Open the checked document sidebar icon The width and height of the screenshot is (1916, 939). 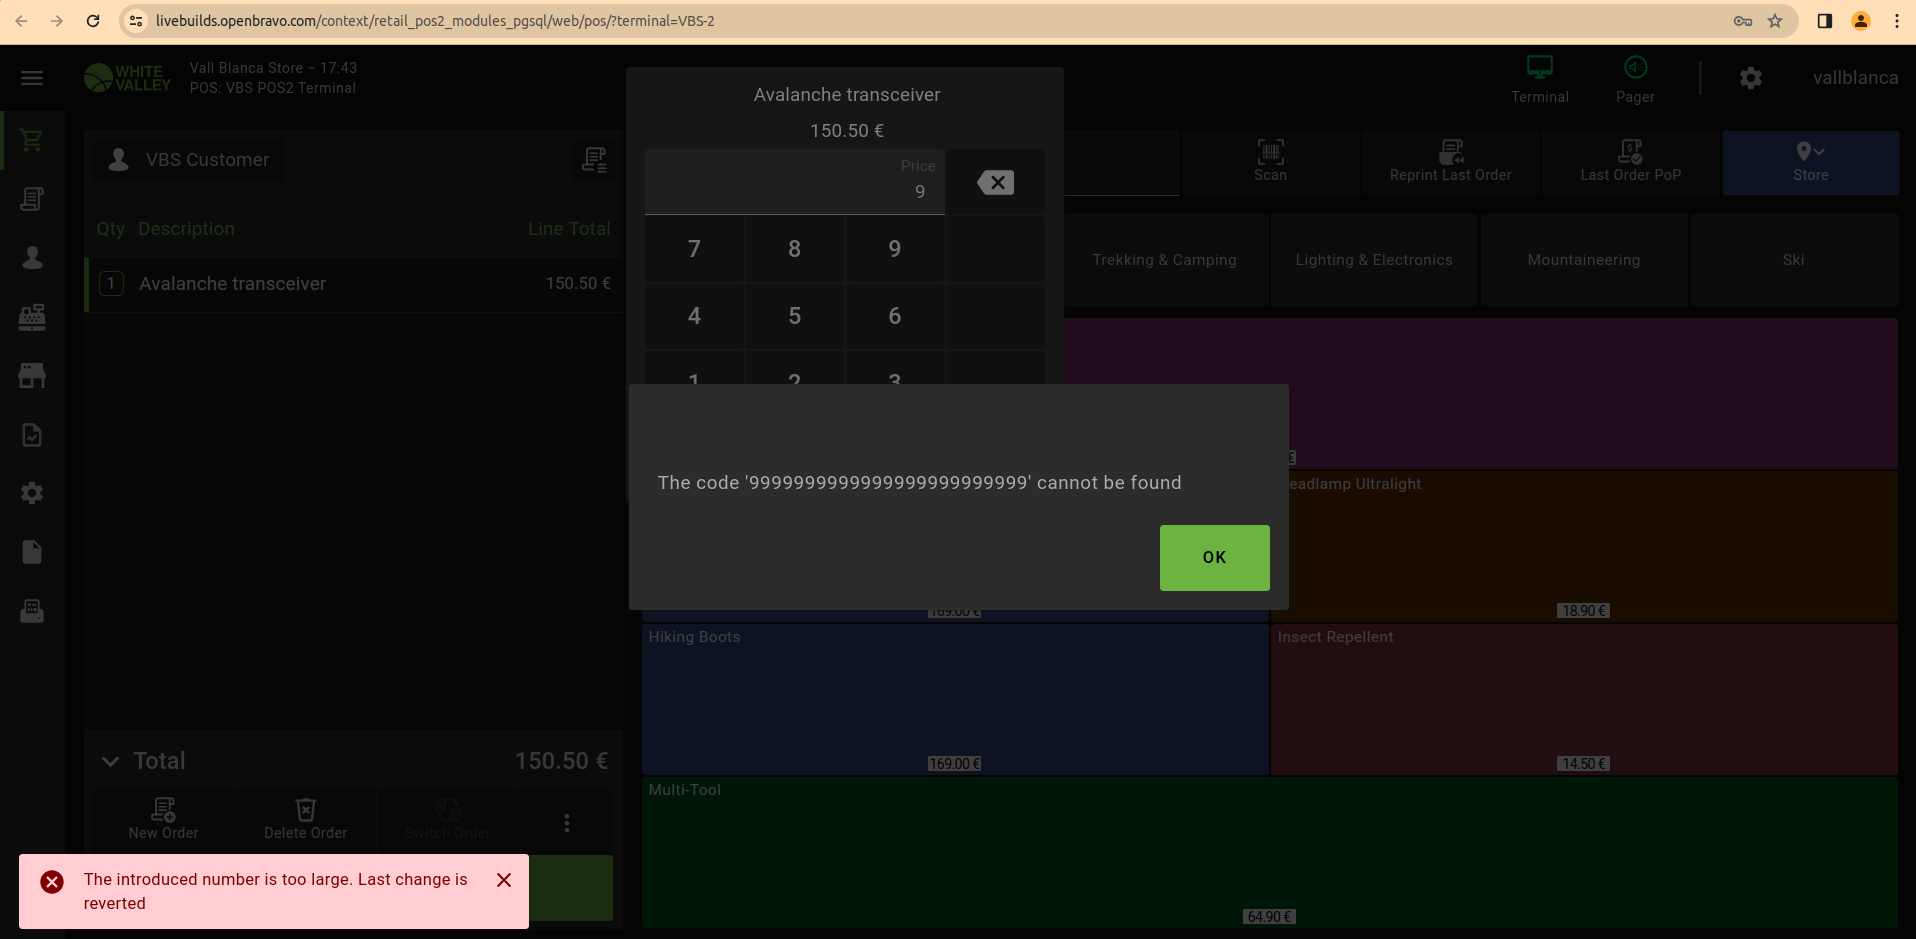[x=32, y=435]
